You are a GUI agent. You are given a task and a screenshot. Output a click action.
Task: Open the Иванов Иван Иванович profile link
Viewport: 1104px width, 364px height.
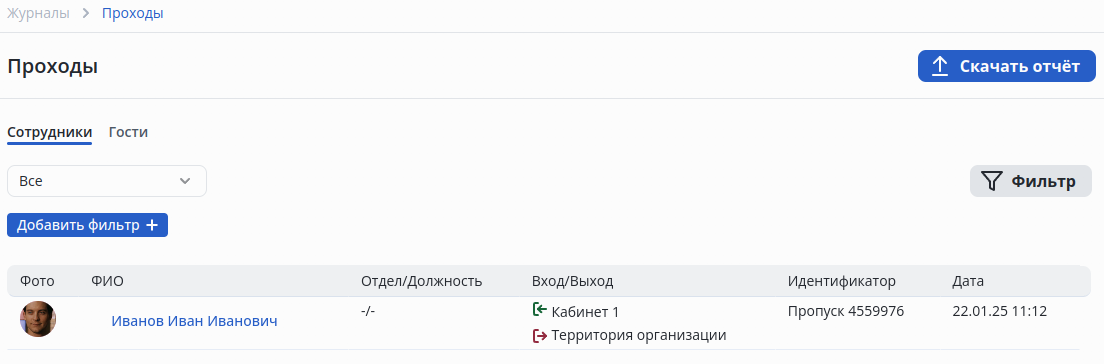tap(194, 321)
